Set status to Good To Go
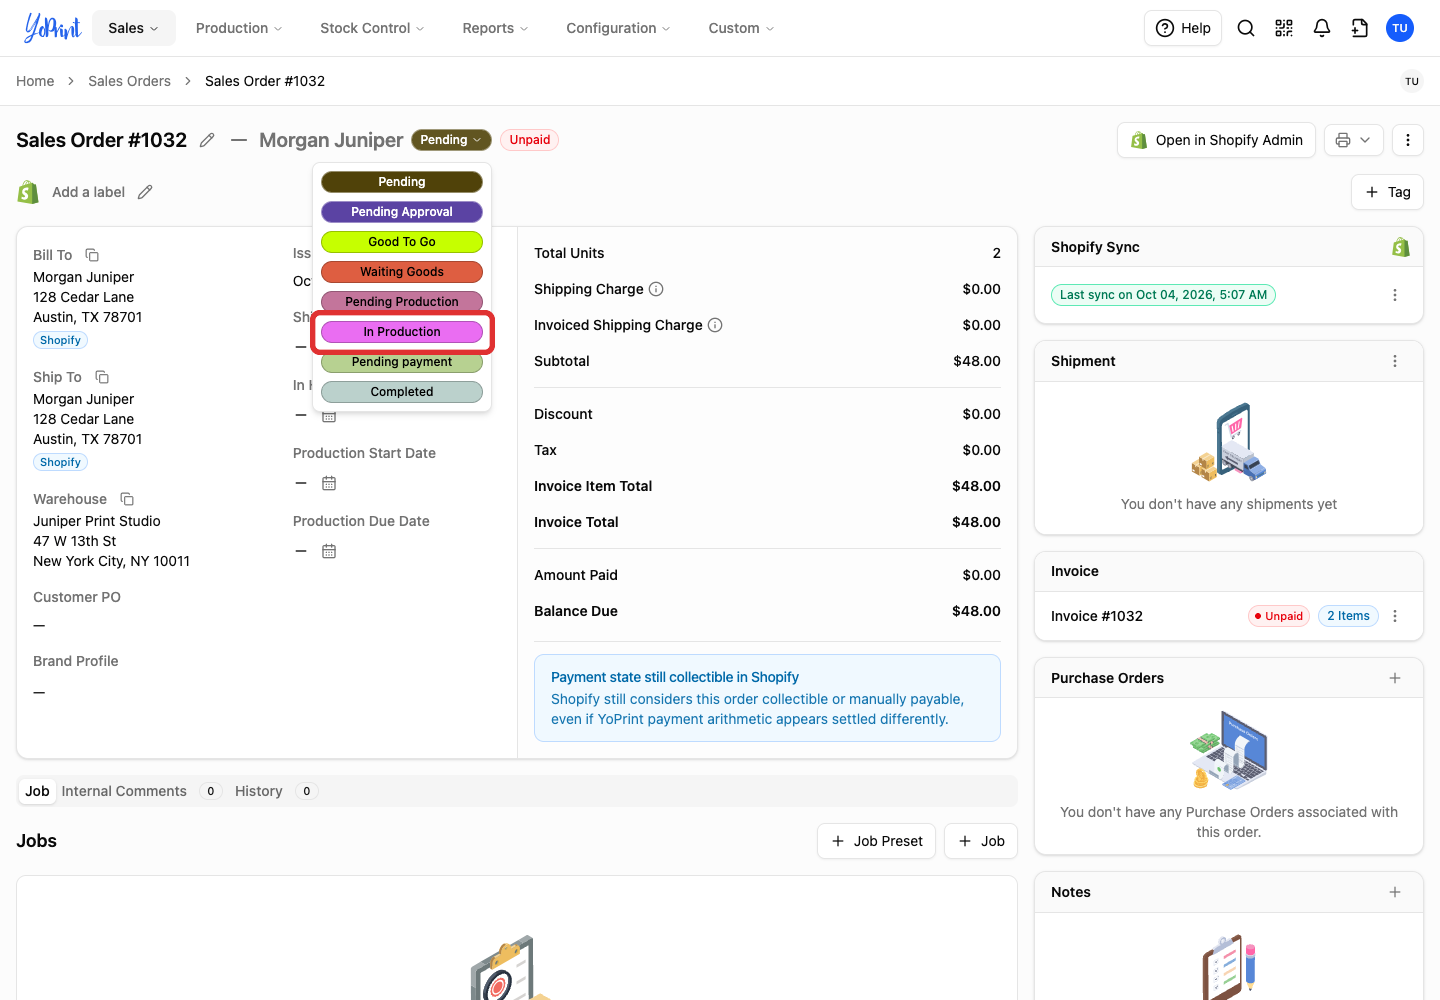 402,242
